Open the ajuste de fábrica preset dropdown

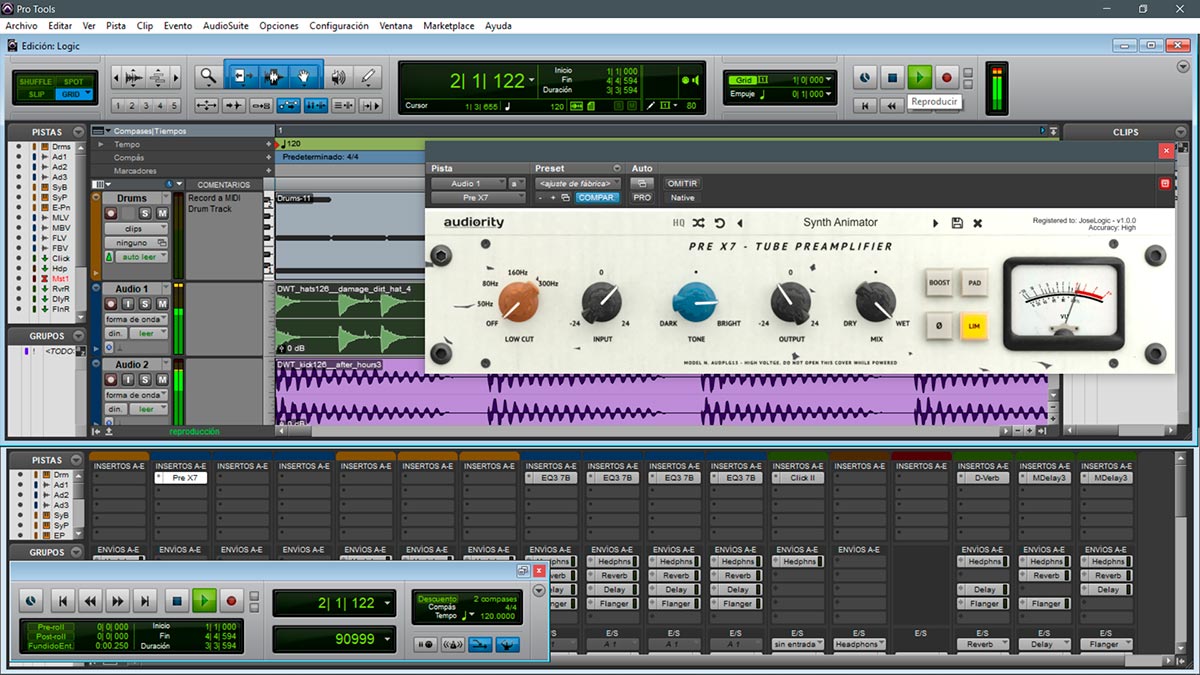(578, 184)
